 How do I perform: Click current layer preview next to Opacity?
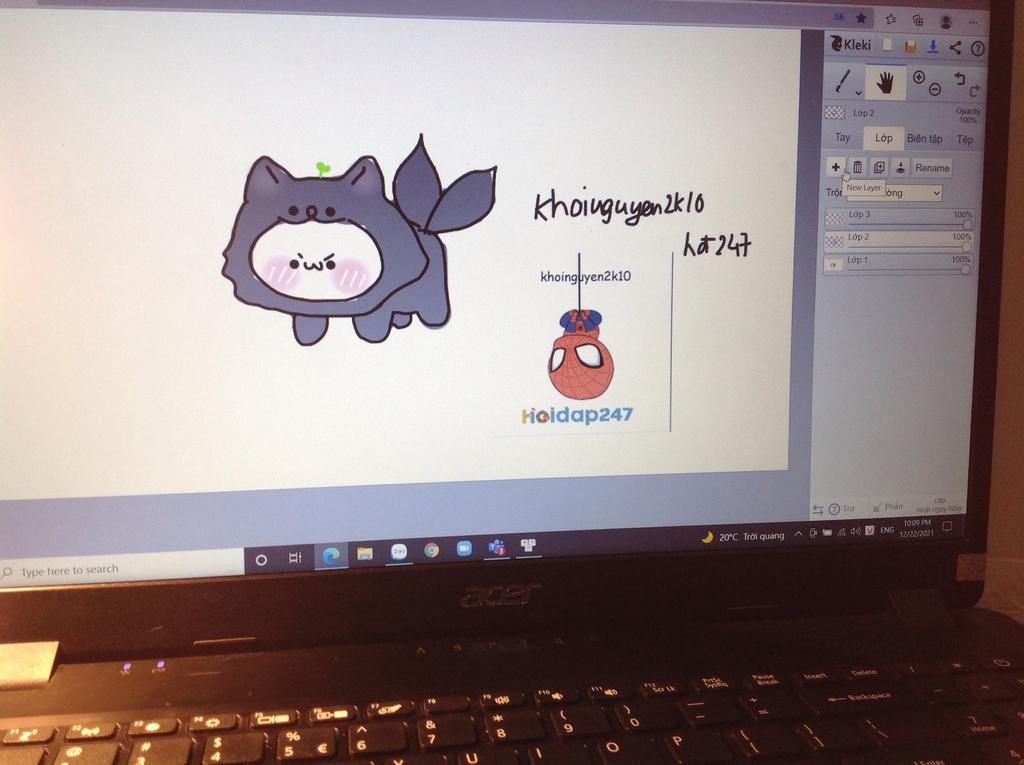tap(835, 112)
